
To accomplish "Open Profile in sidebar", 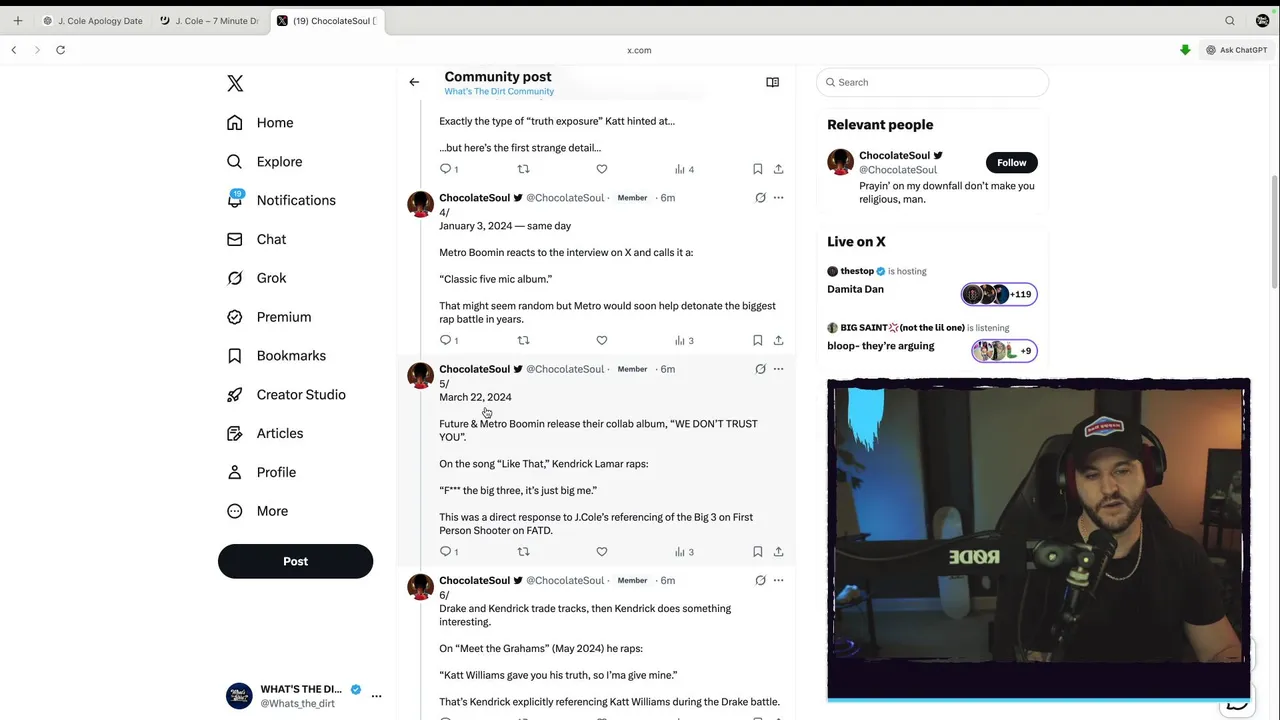I will 261,472.
